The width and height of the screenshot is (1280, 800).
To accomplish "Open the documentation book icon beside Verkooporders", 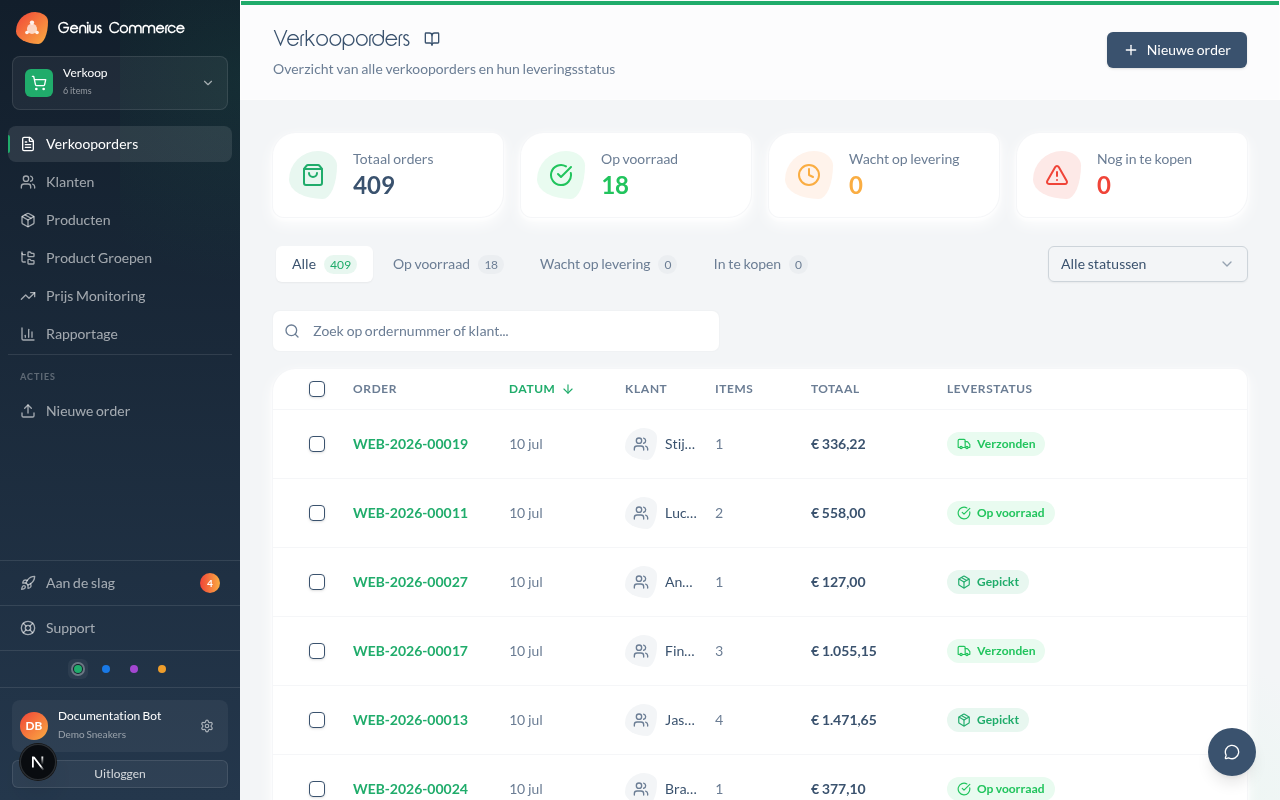I will (x=432, y=39).
